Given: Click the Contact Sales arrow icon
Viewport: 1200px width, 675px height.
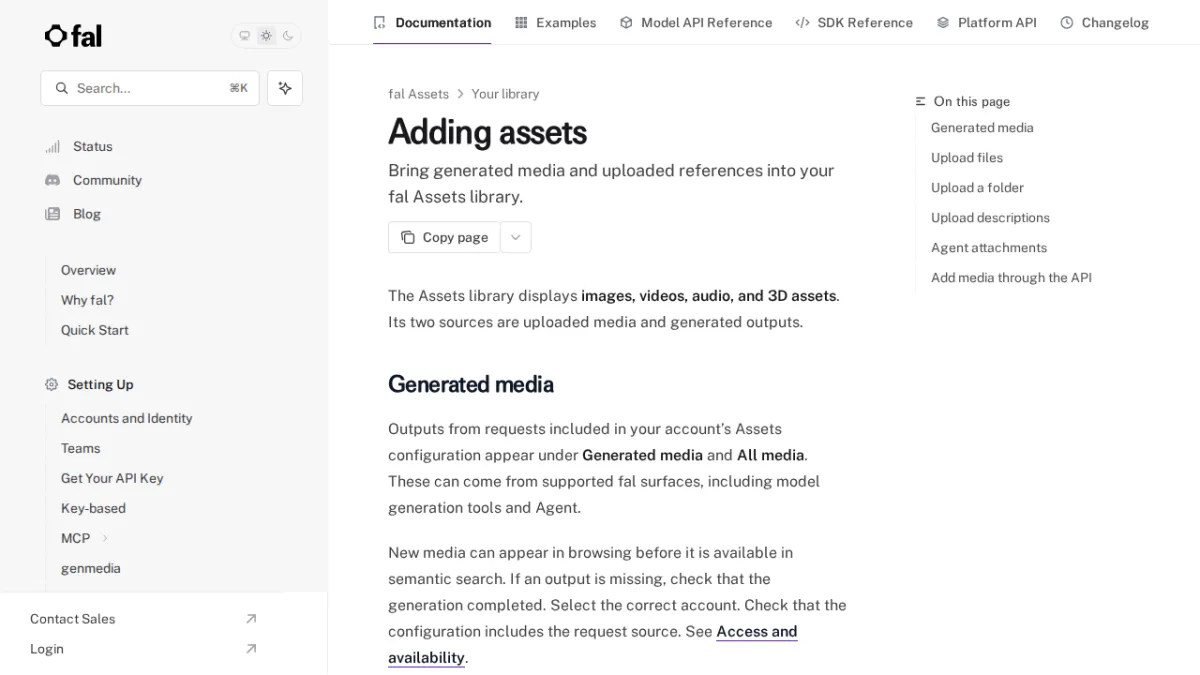Looking at the screenshot, I should pyautogui.click(x=251, y=619).
